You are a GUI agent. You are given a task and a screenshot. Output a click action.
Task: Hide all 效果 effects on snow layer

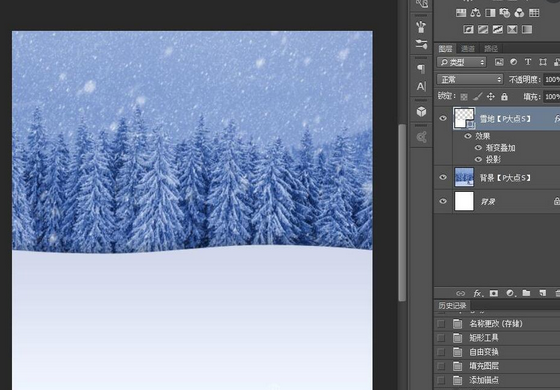coord(468,136)
